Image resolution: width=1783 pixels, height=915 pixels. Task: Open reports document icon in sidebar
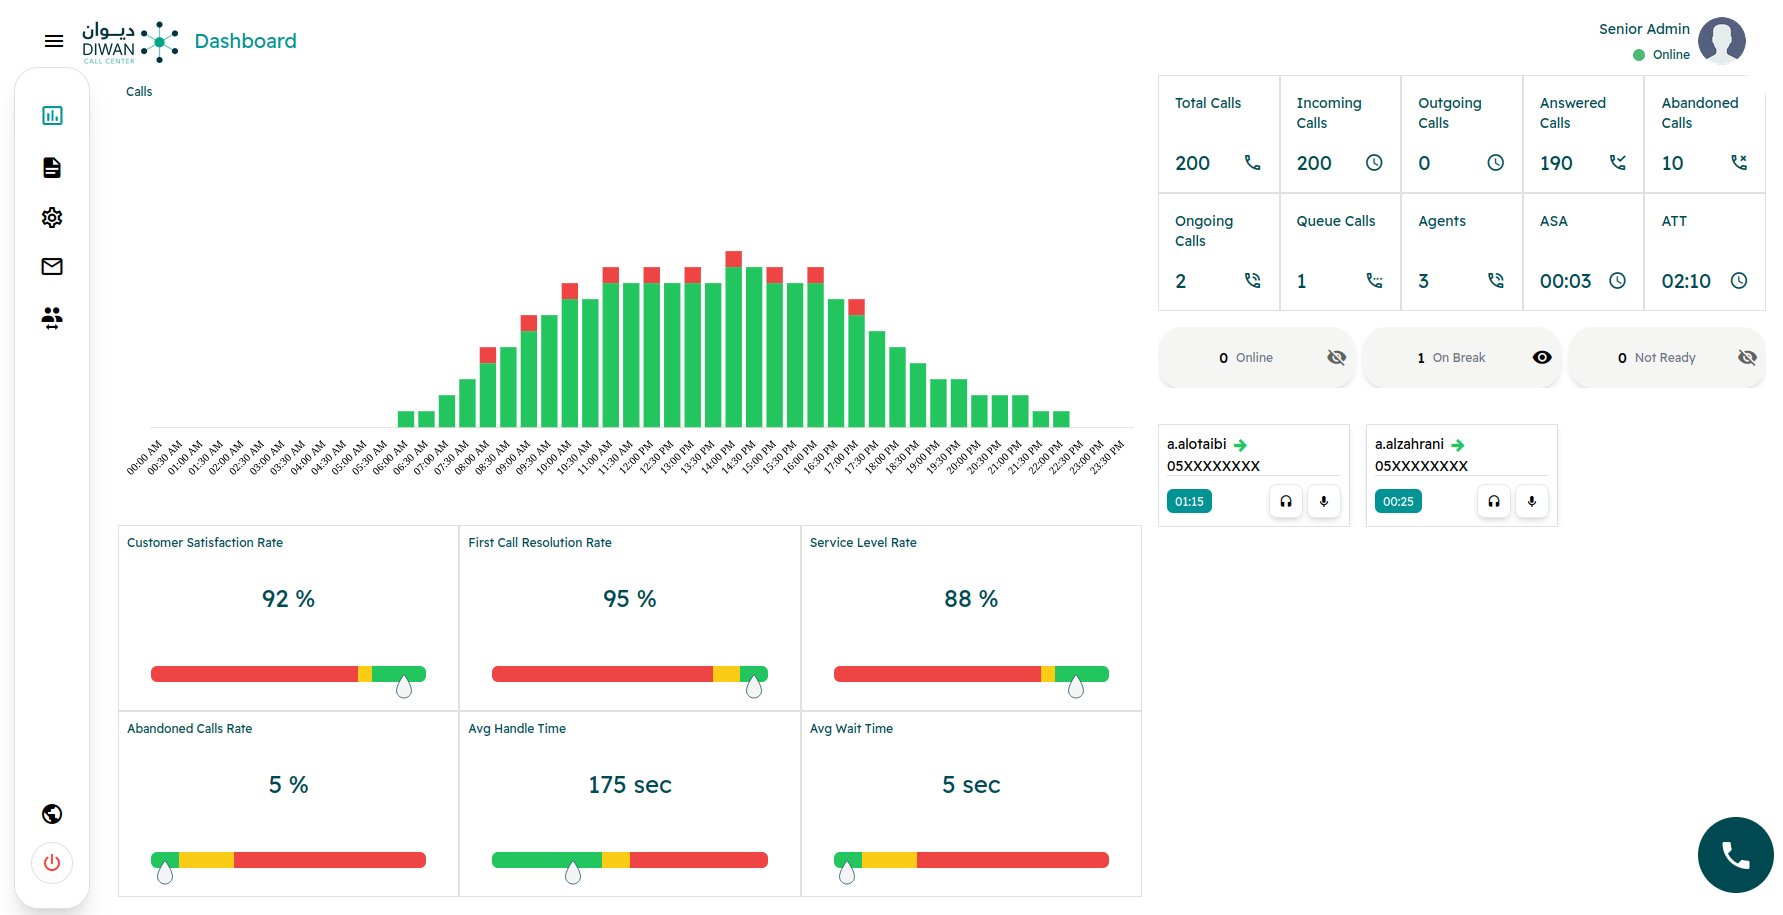click(x=52, y=167)
